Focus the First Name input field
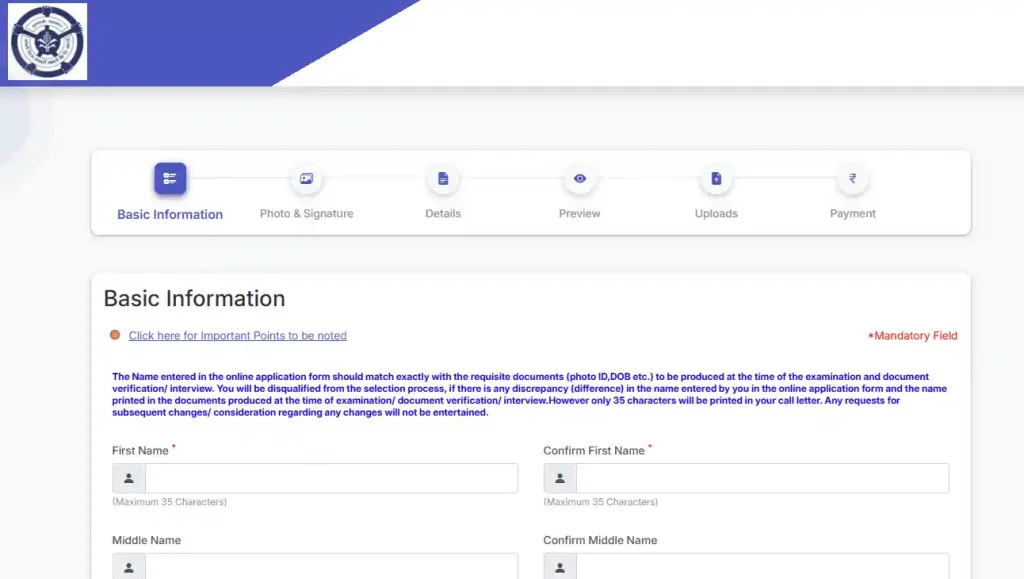The image size is (1024, 579). pyautogui.click(x=331, y=478)
